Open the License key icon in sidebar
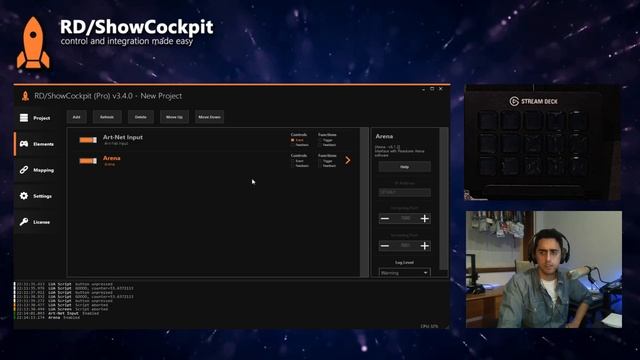This screenshot has width=640, height=360. [24, 222]
